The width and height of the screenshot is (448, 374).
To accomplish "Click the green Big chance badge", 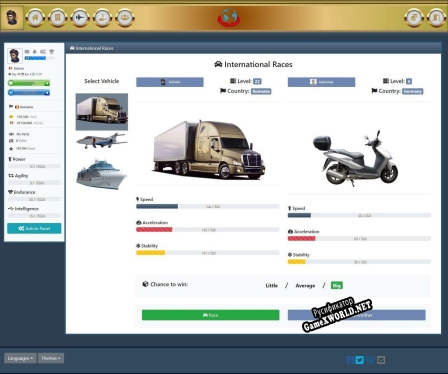I will [337, 285].
